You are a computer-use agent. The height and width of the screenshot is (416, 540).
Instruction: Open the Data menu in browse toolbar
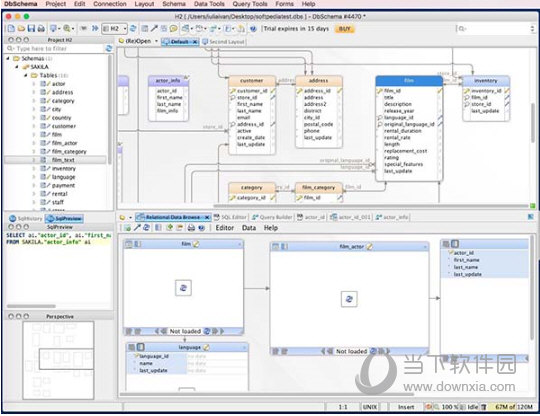click(x=249, y=228)
